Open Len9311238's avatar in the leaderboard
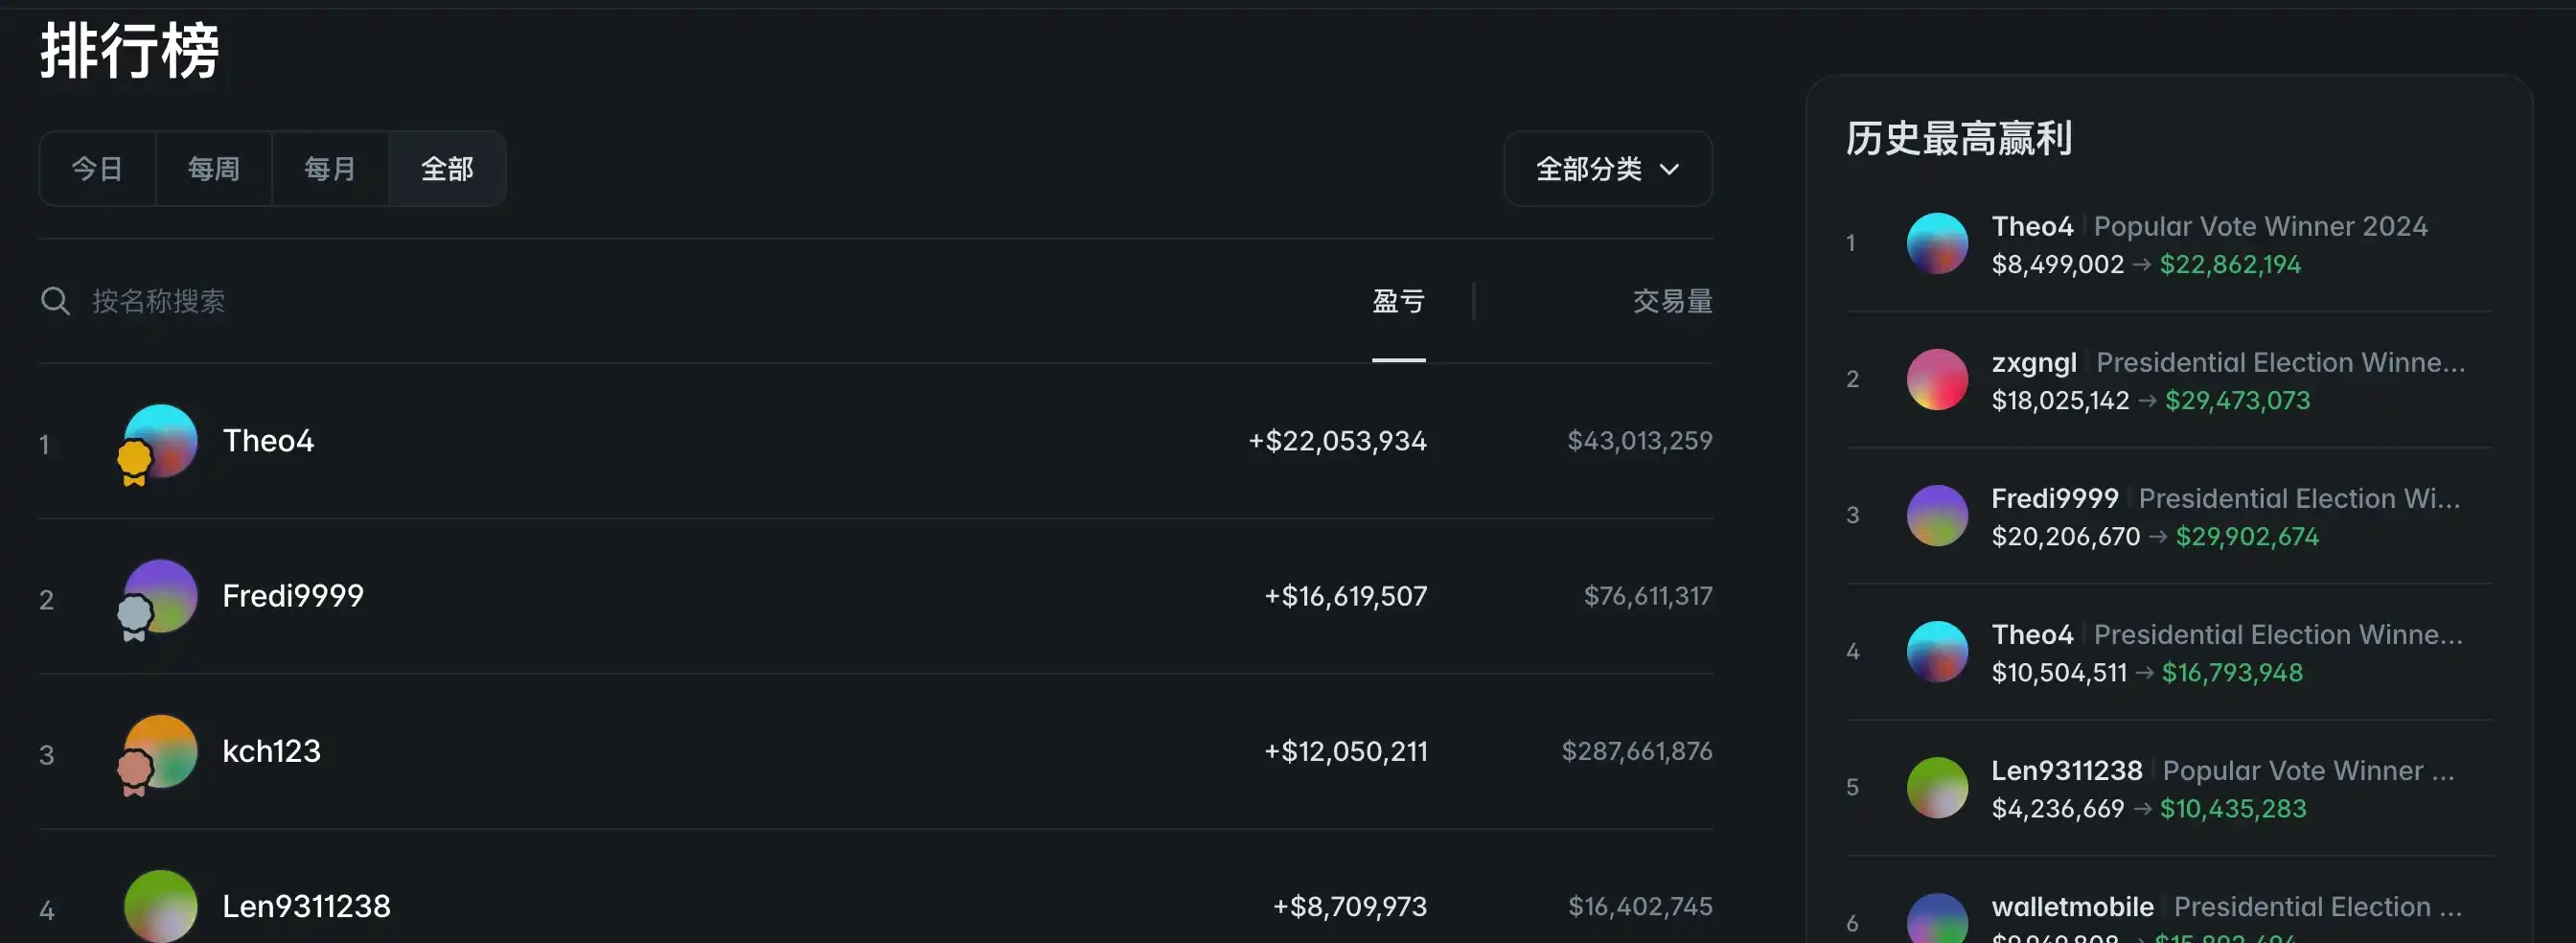 pos(161,906)
